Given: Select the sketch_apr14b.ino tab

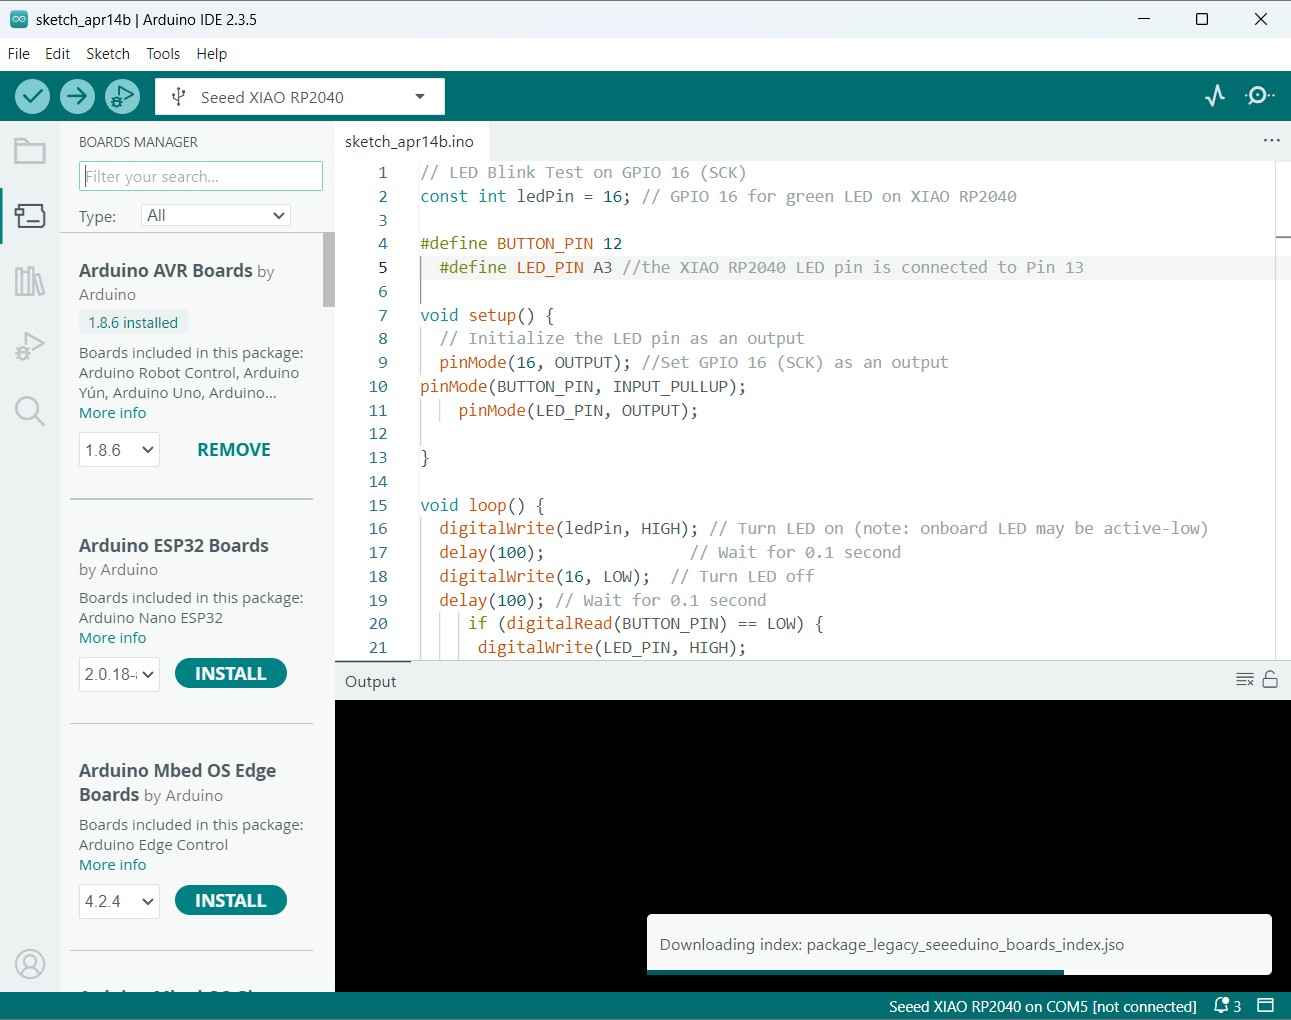Looking at the screenshot, I should tap(409, 142).
